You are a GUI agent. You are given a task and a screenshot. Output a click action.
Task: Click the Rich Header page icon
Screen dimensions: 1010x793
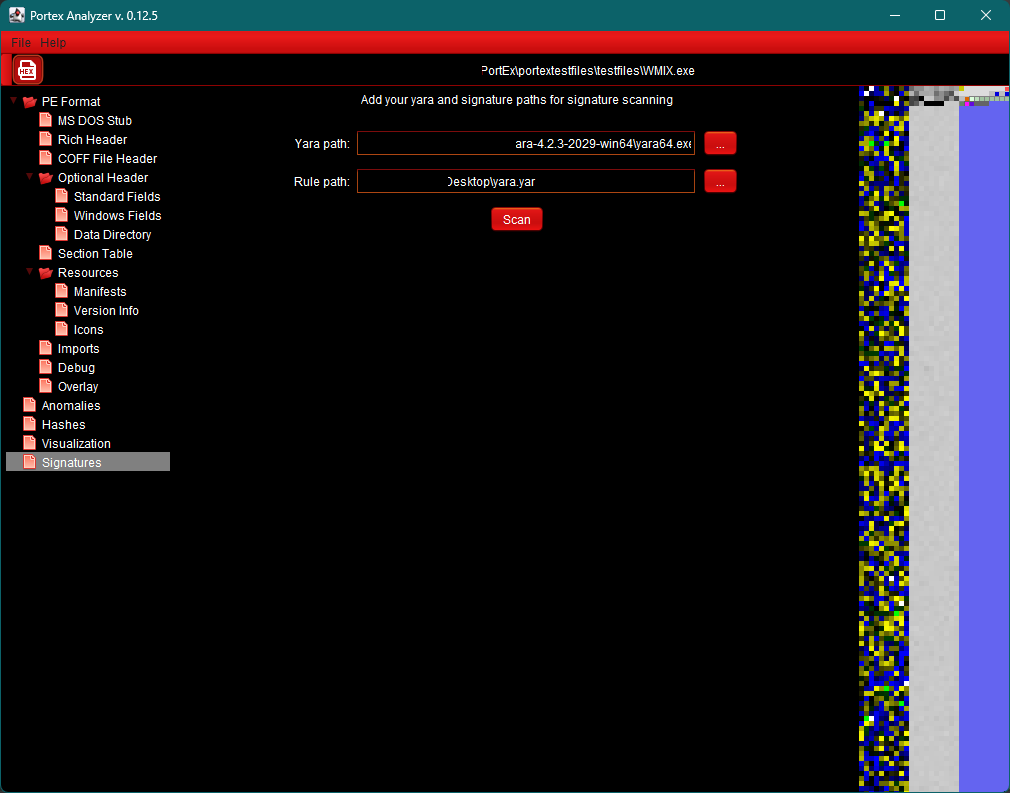pos(46,140)
